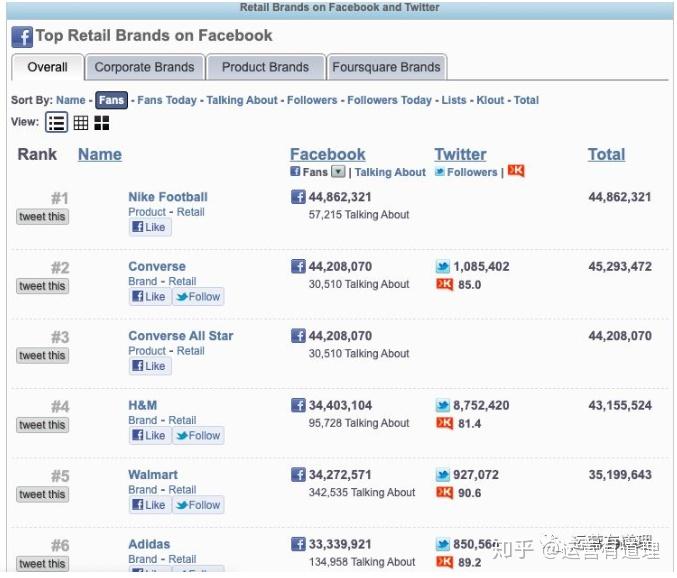Sort by Talking About in Sort By row

(242, 100)
